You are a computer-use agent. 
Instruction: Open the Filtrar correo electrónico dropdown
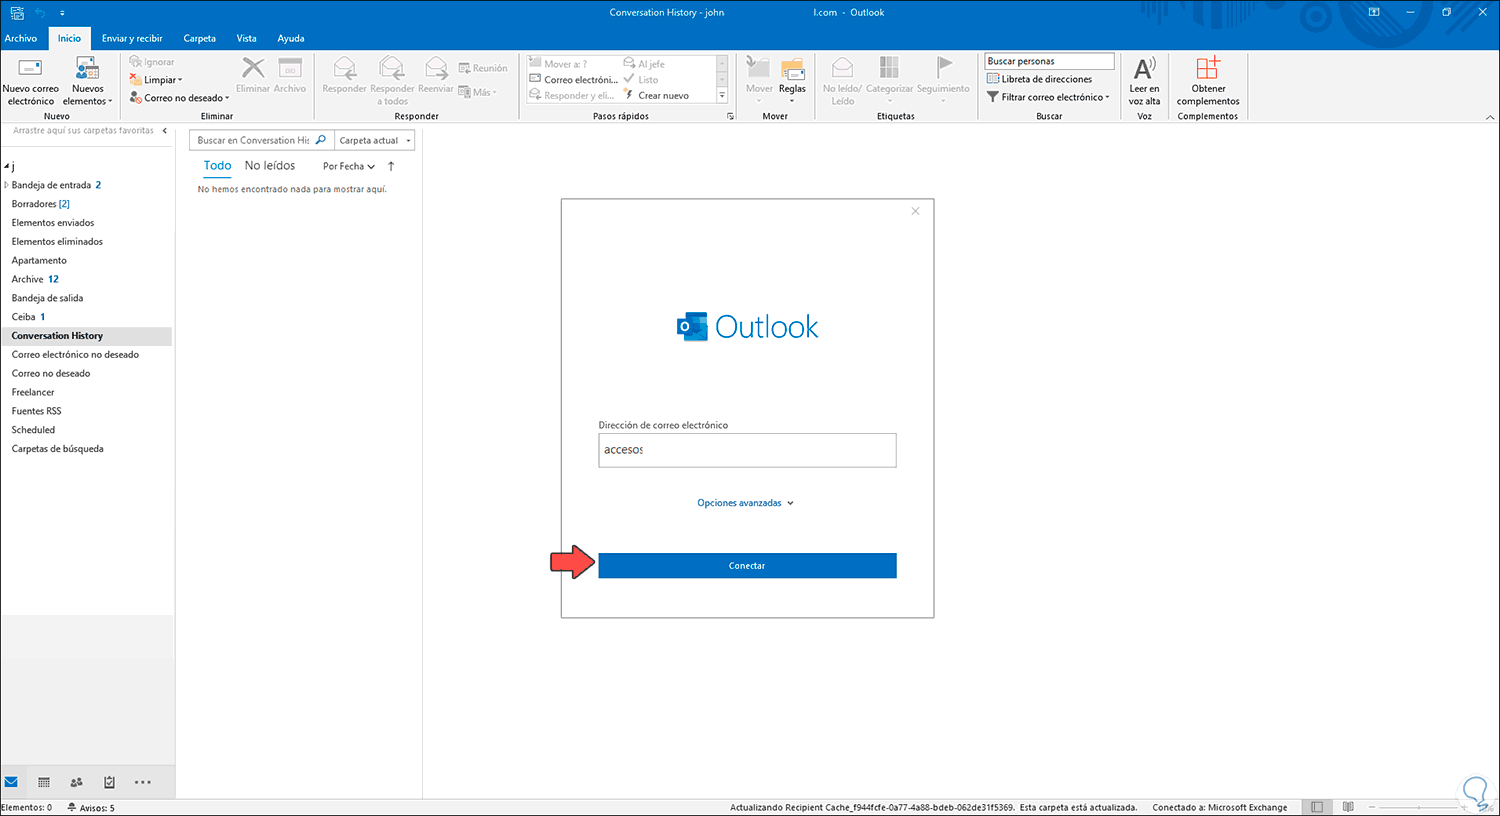pos(1048,97)
